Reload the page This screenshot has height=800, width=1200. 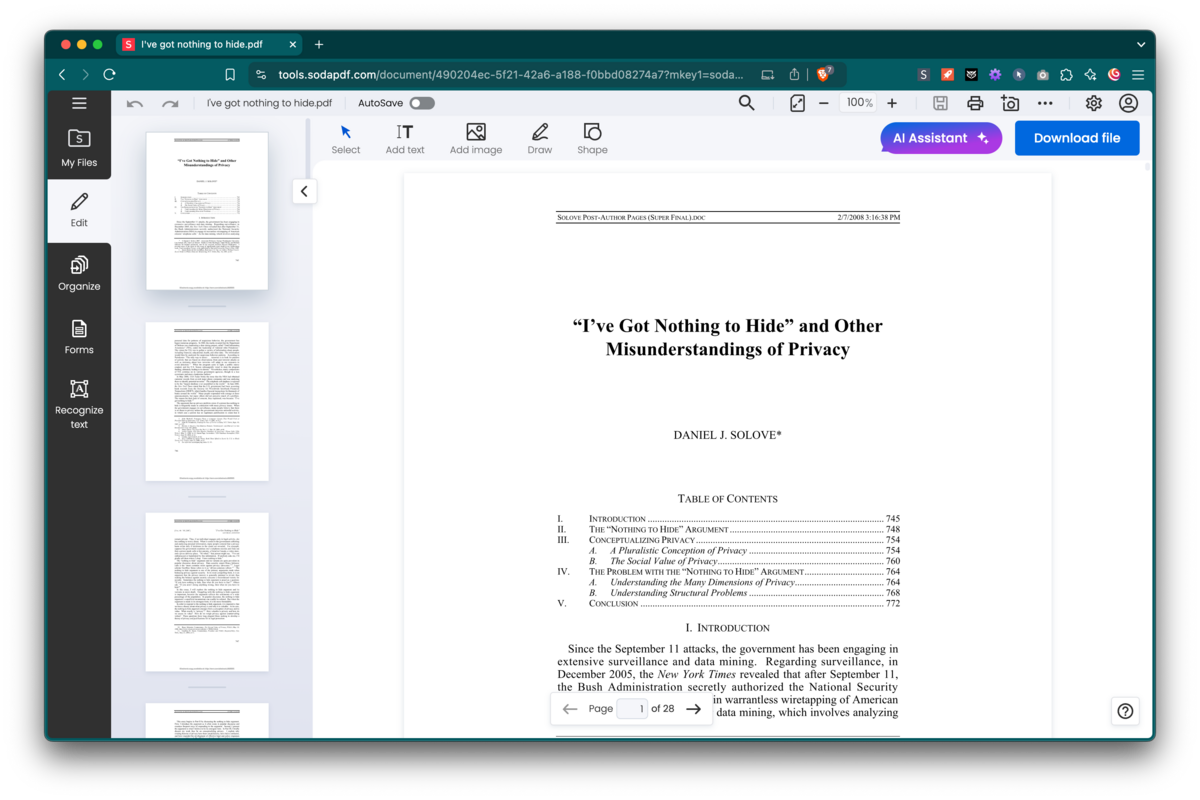110,74
